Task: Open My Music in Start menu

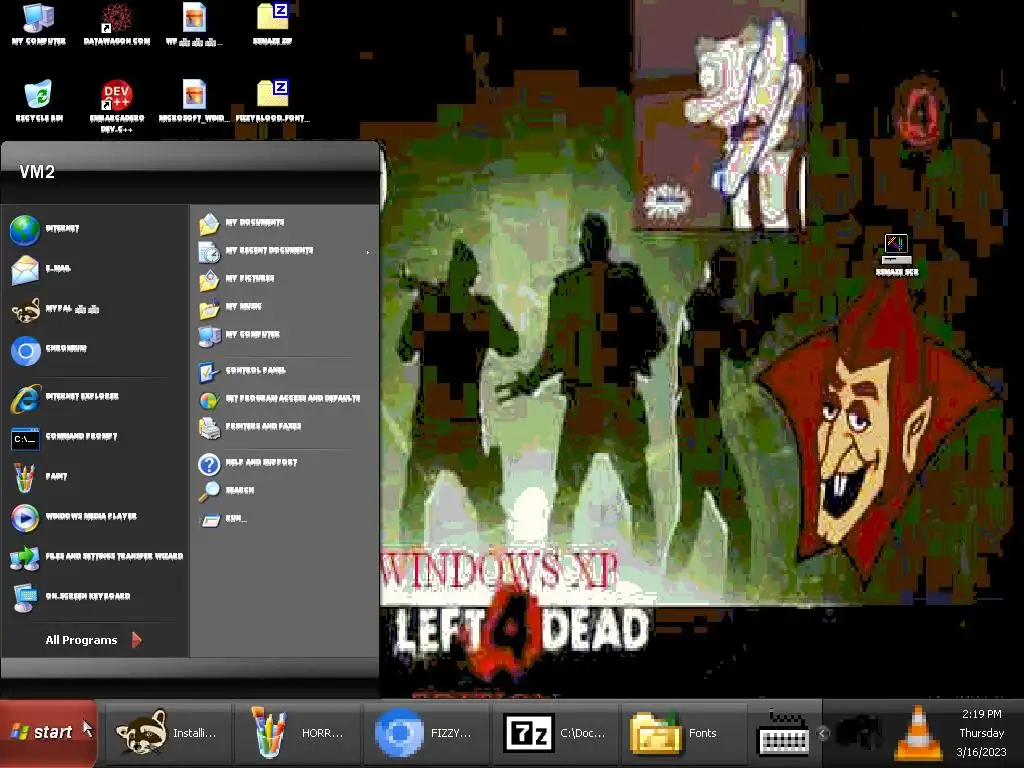Action: point(284,306)
